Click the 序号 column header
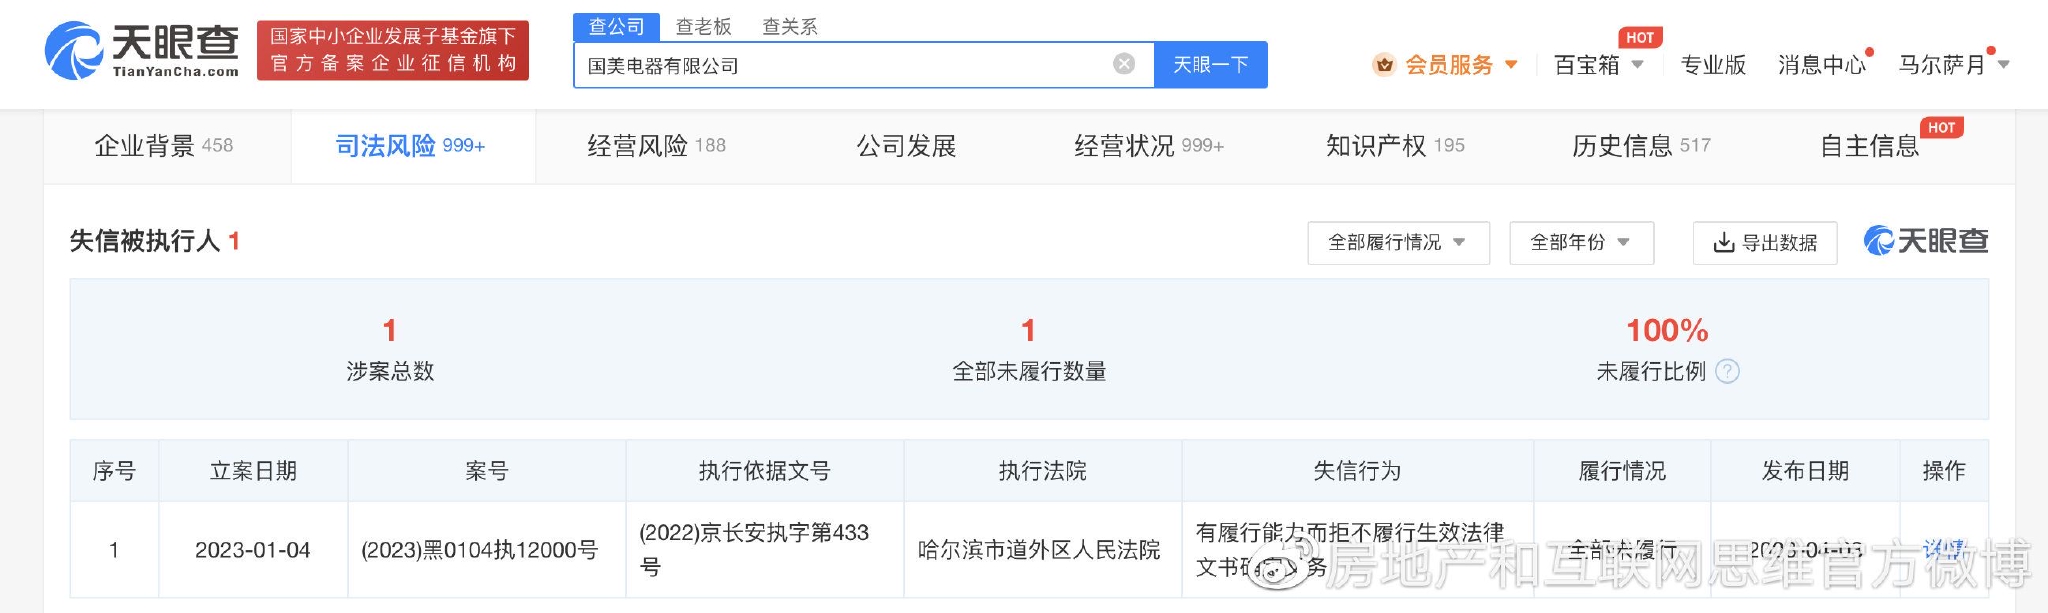The image size is (2048, 613). 114,471
